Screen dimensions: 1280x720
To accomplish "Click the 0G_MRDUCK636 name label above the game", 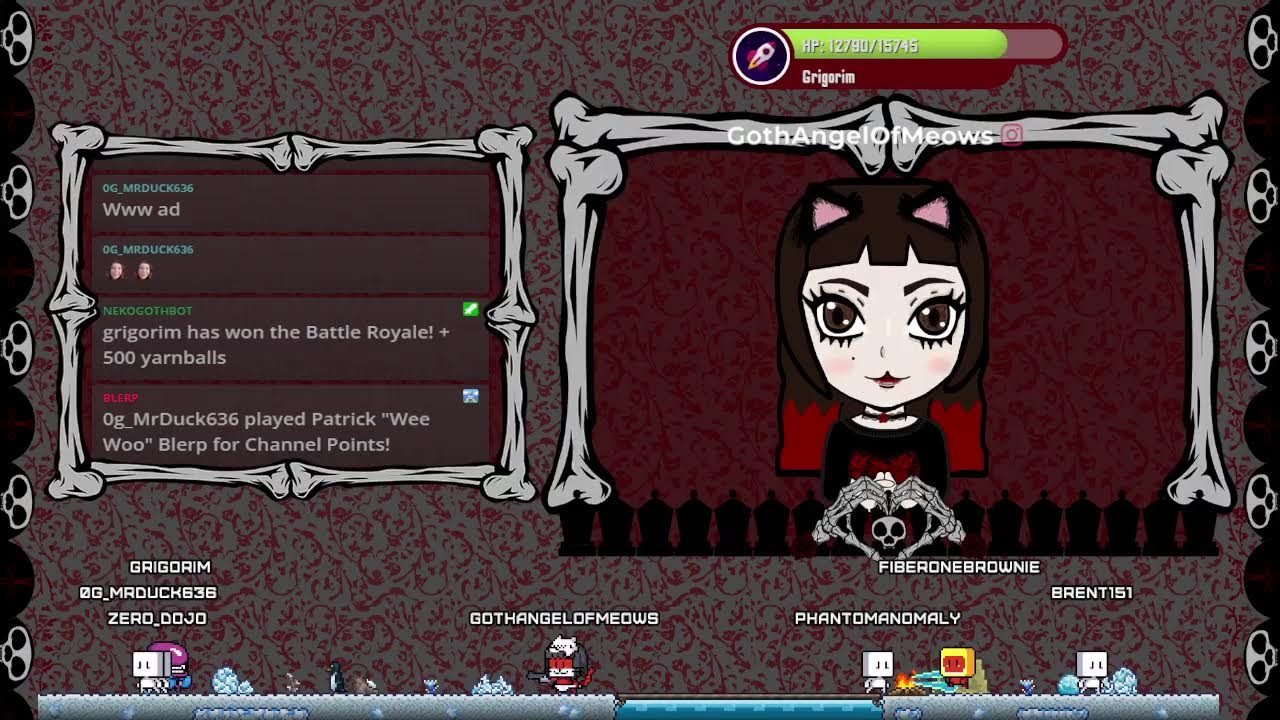I will pyautogui.click(x=148, y=593).
